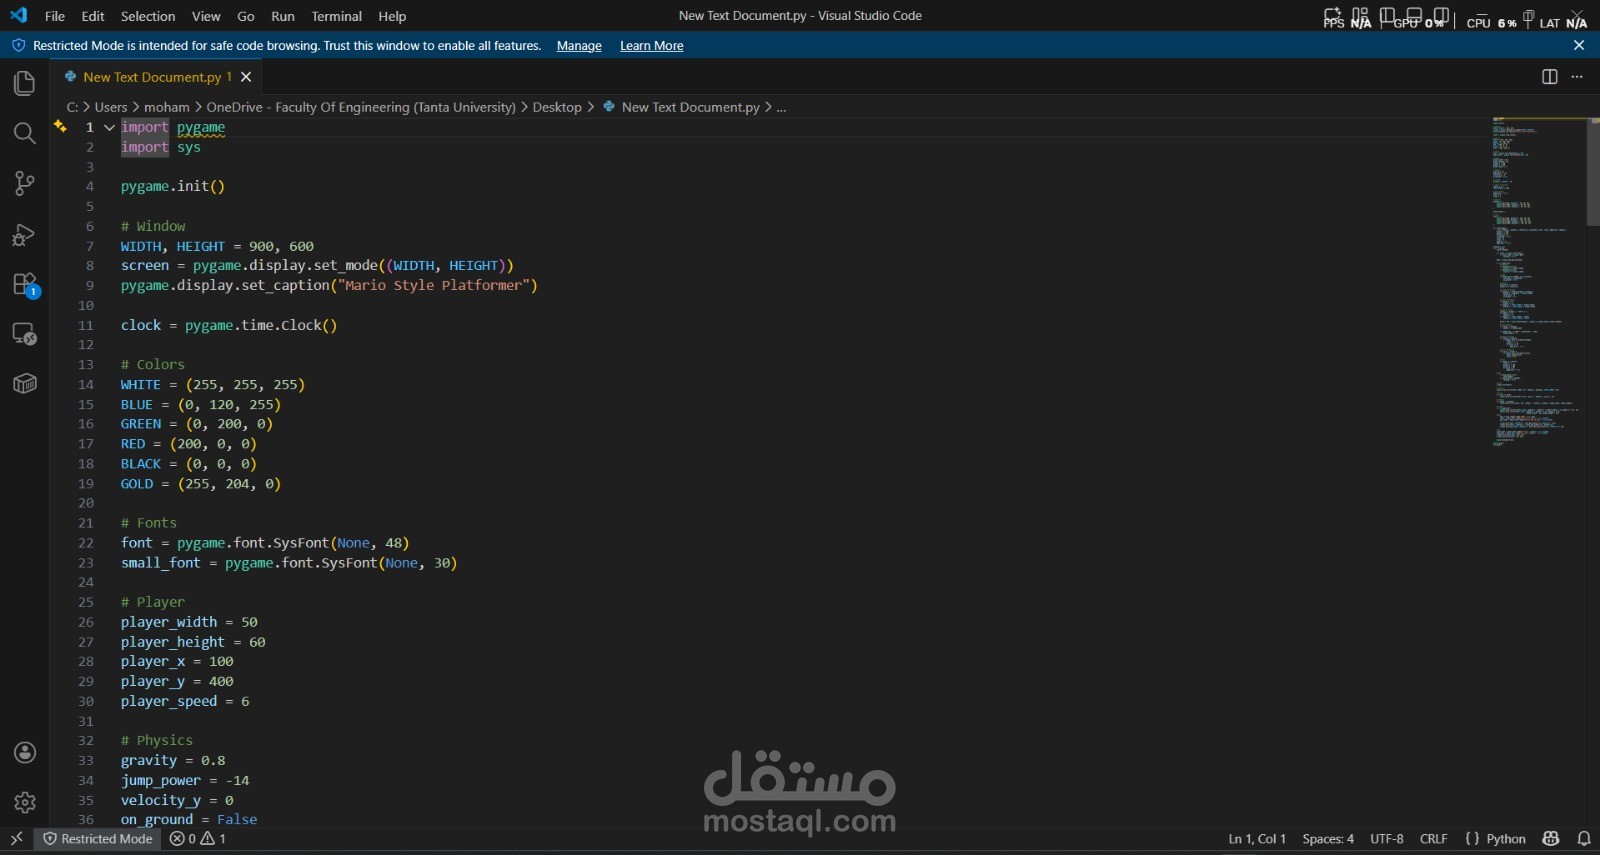Open the Users breadcrumb dropdown
The width and height of the screenshot is (1600, 855).
[x=111, y=107]
